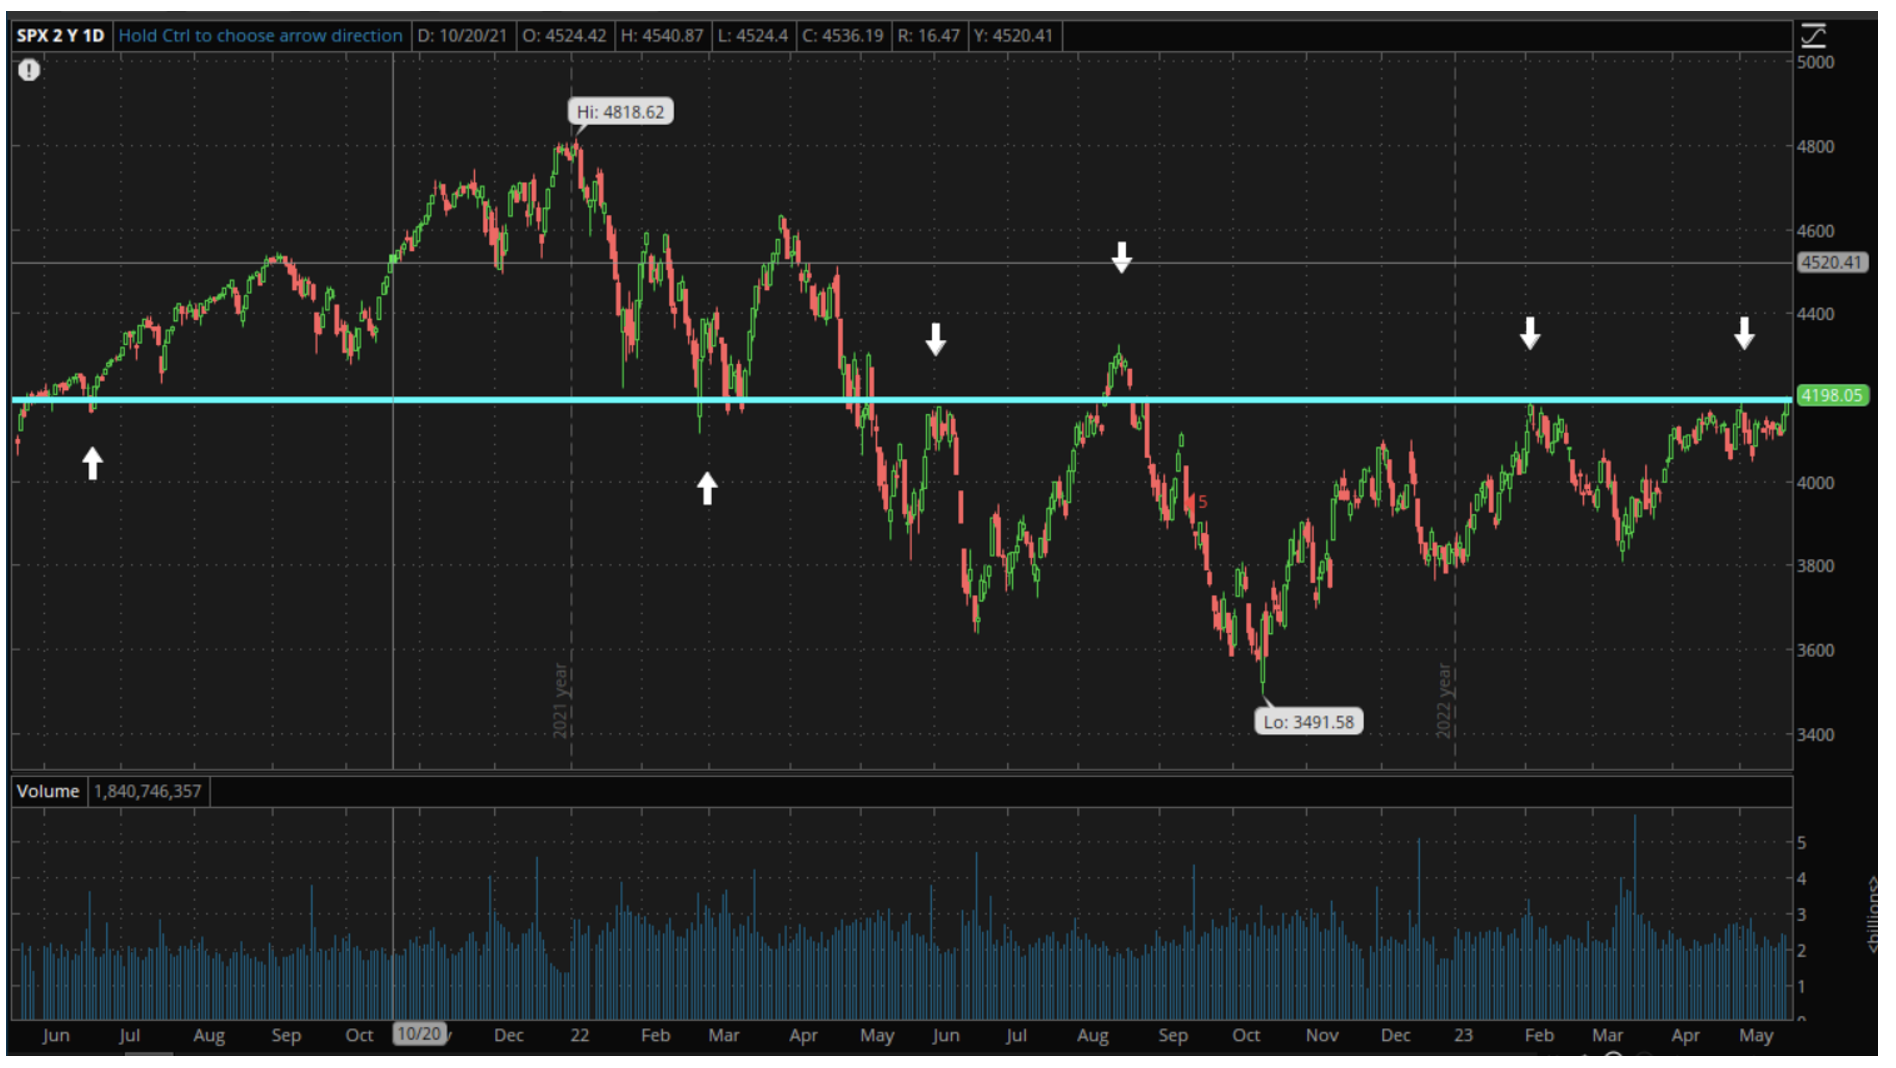This screenshot has height=1068, width=1896.
Task: Click the low value L: 4524.4
Action: (753, 36)
